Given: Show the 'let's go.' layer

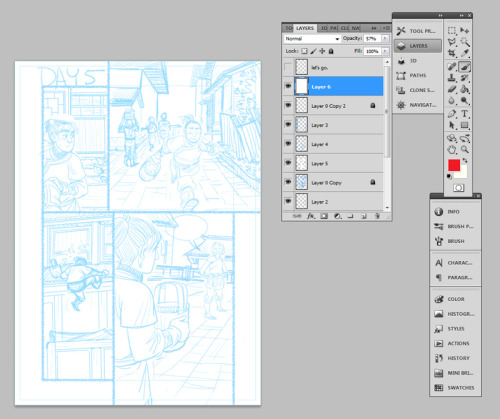Looking at the screenshot, I should pyautogui.click(x=288, y=67).
